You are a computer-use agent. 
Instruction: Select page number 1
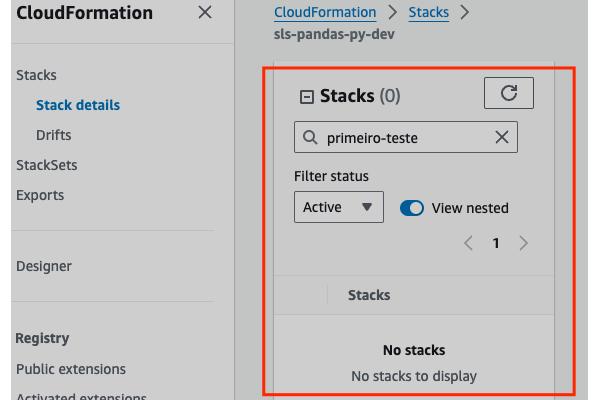(x=496, y=243)
